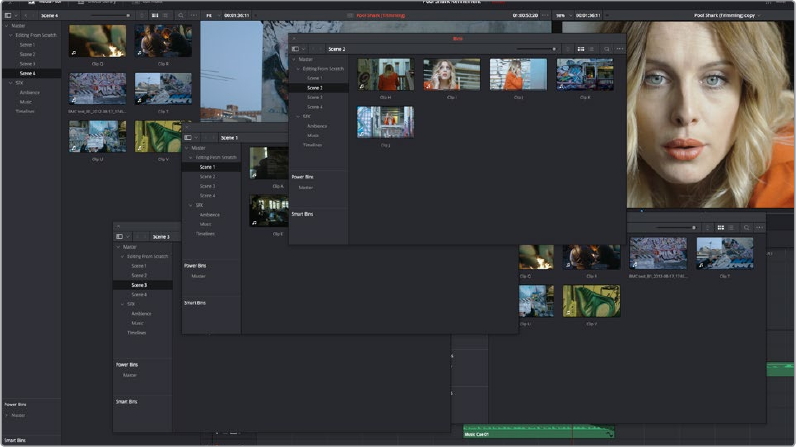Switch Scene 2 window to thumbnail view

tap(581, 49)
